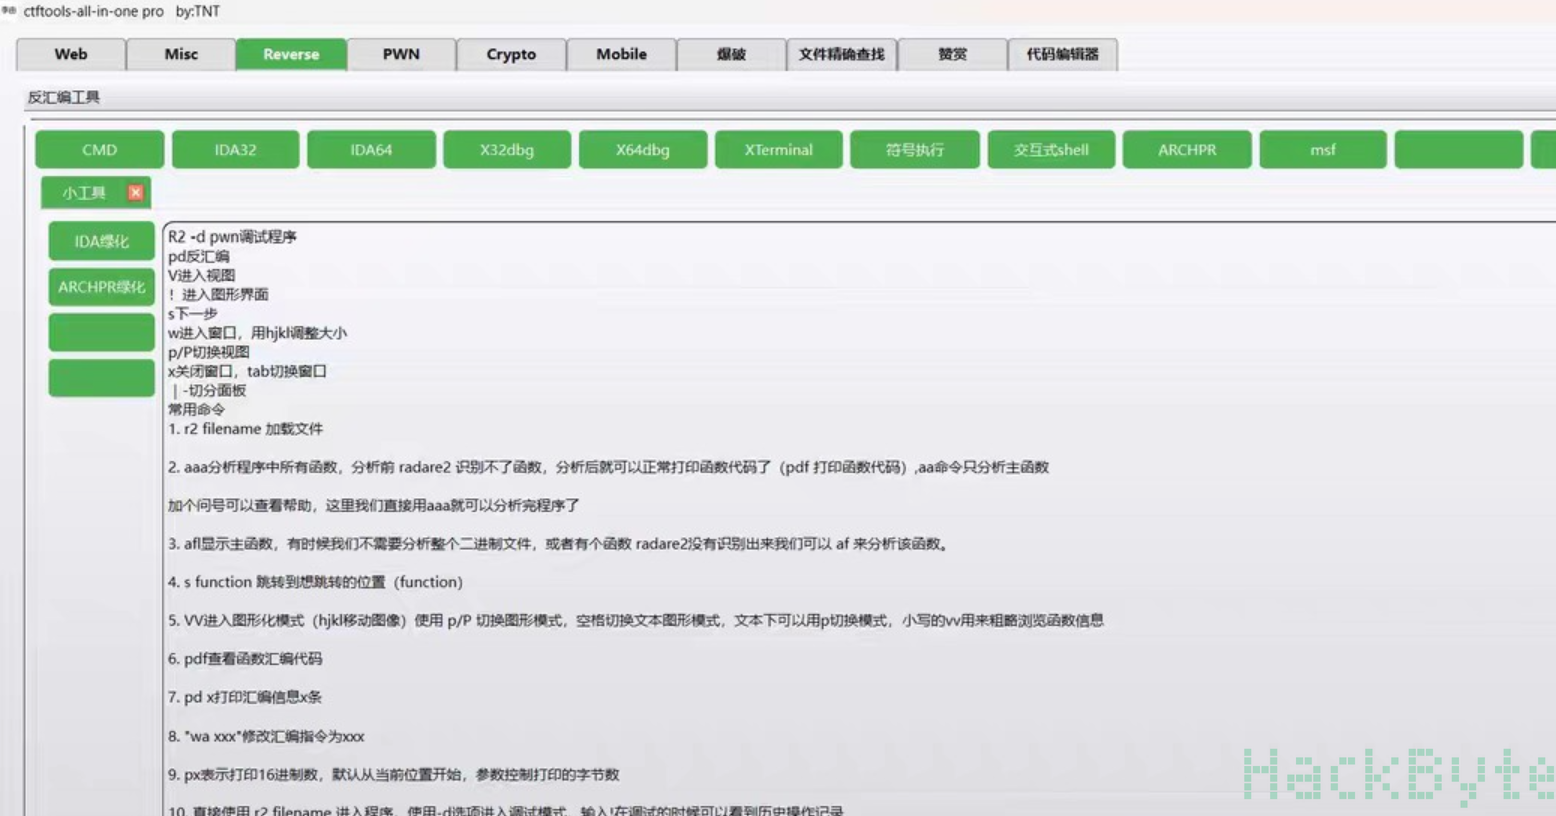Open X32dbg debugger
Viewport: 1556px width, 816px height.
(x=507, y=149)
